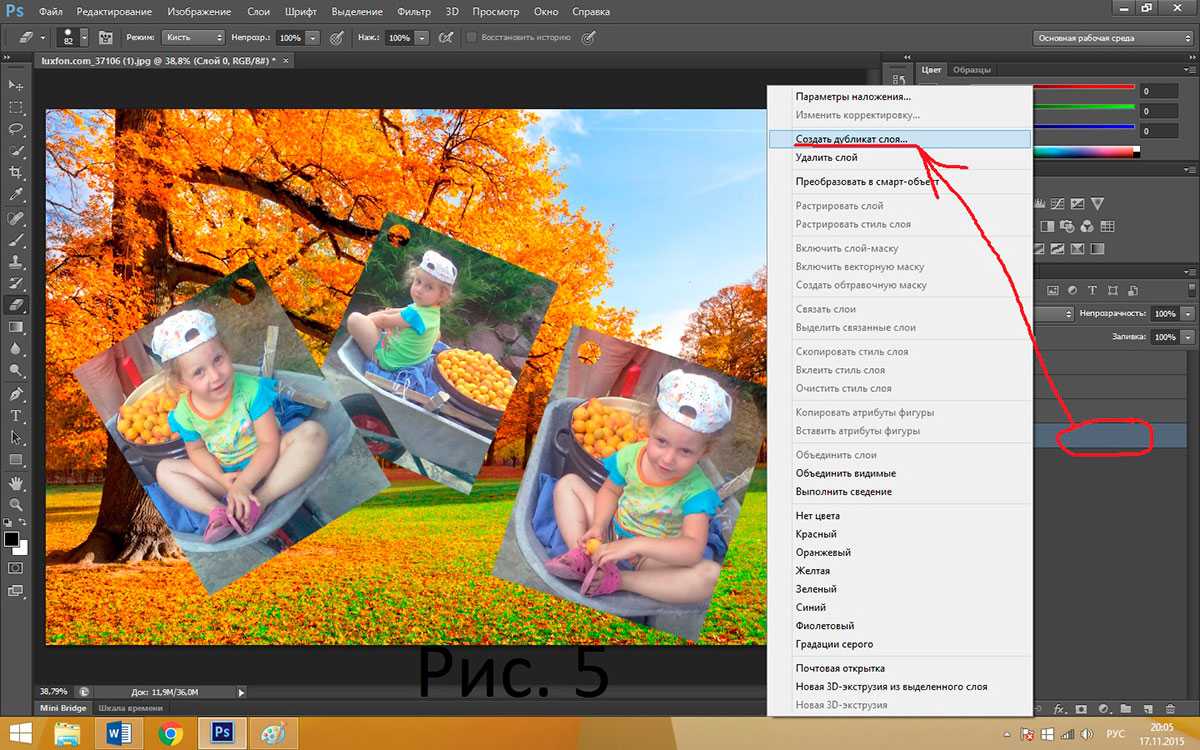Select the Move tool

(x=16, y=86)
